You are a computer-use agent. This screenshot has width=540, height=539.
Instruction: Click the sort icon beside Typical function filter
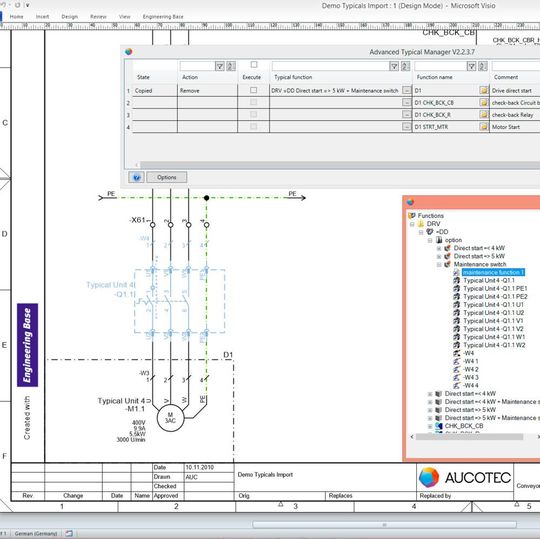[x=405, y=66]
